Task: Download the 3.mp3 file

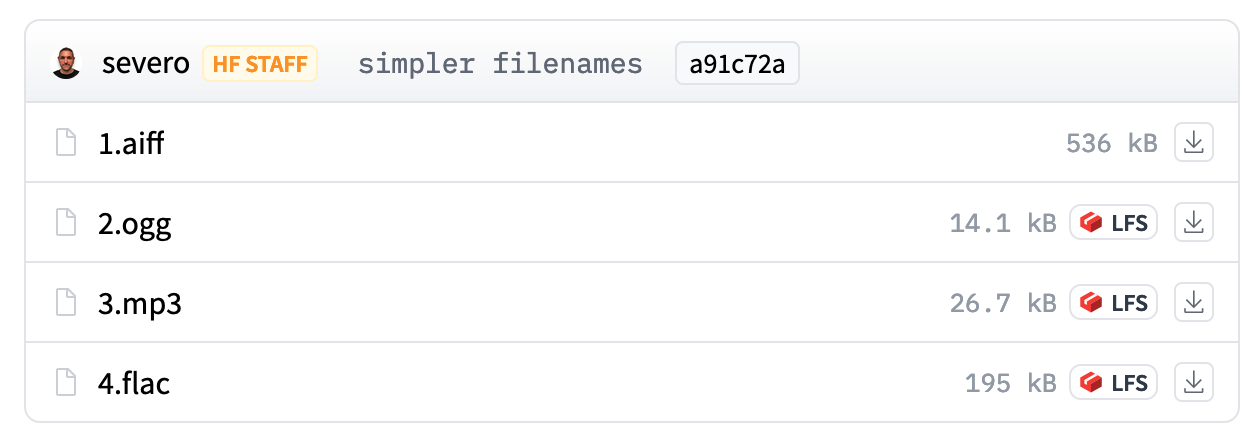Action: (1192, 303)
